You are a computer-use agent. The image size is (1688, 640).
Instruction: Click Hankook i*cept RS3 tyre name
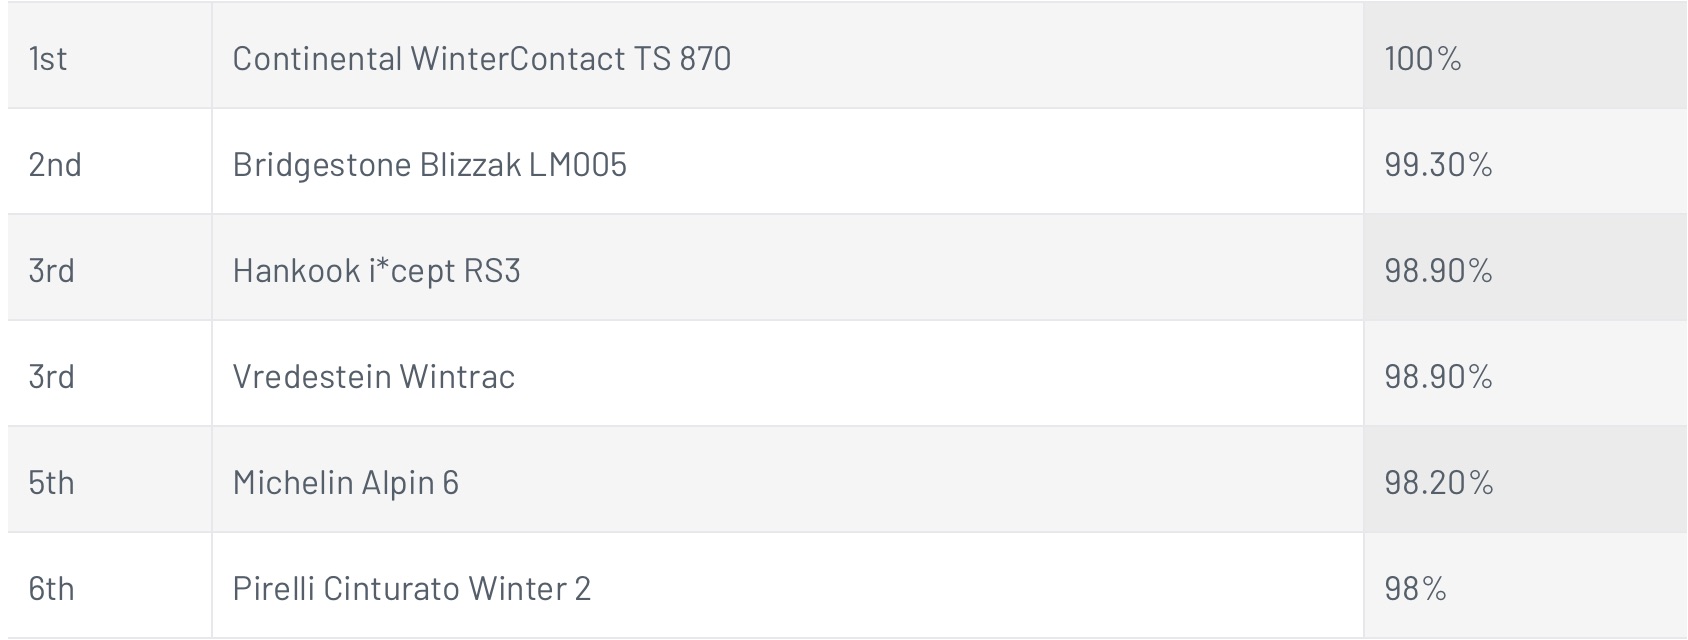tap(376, 270)
